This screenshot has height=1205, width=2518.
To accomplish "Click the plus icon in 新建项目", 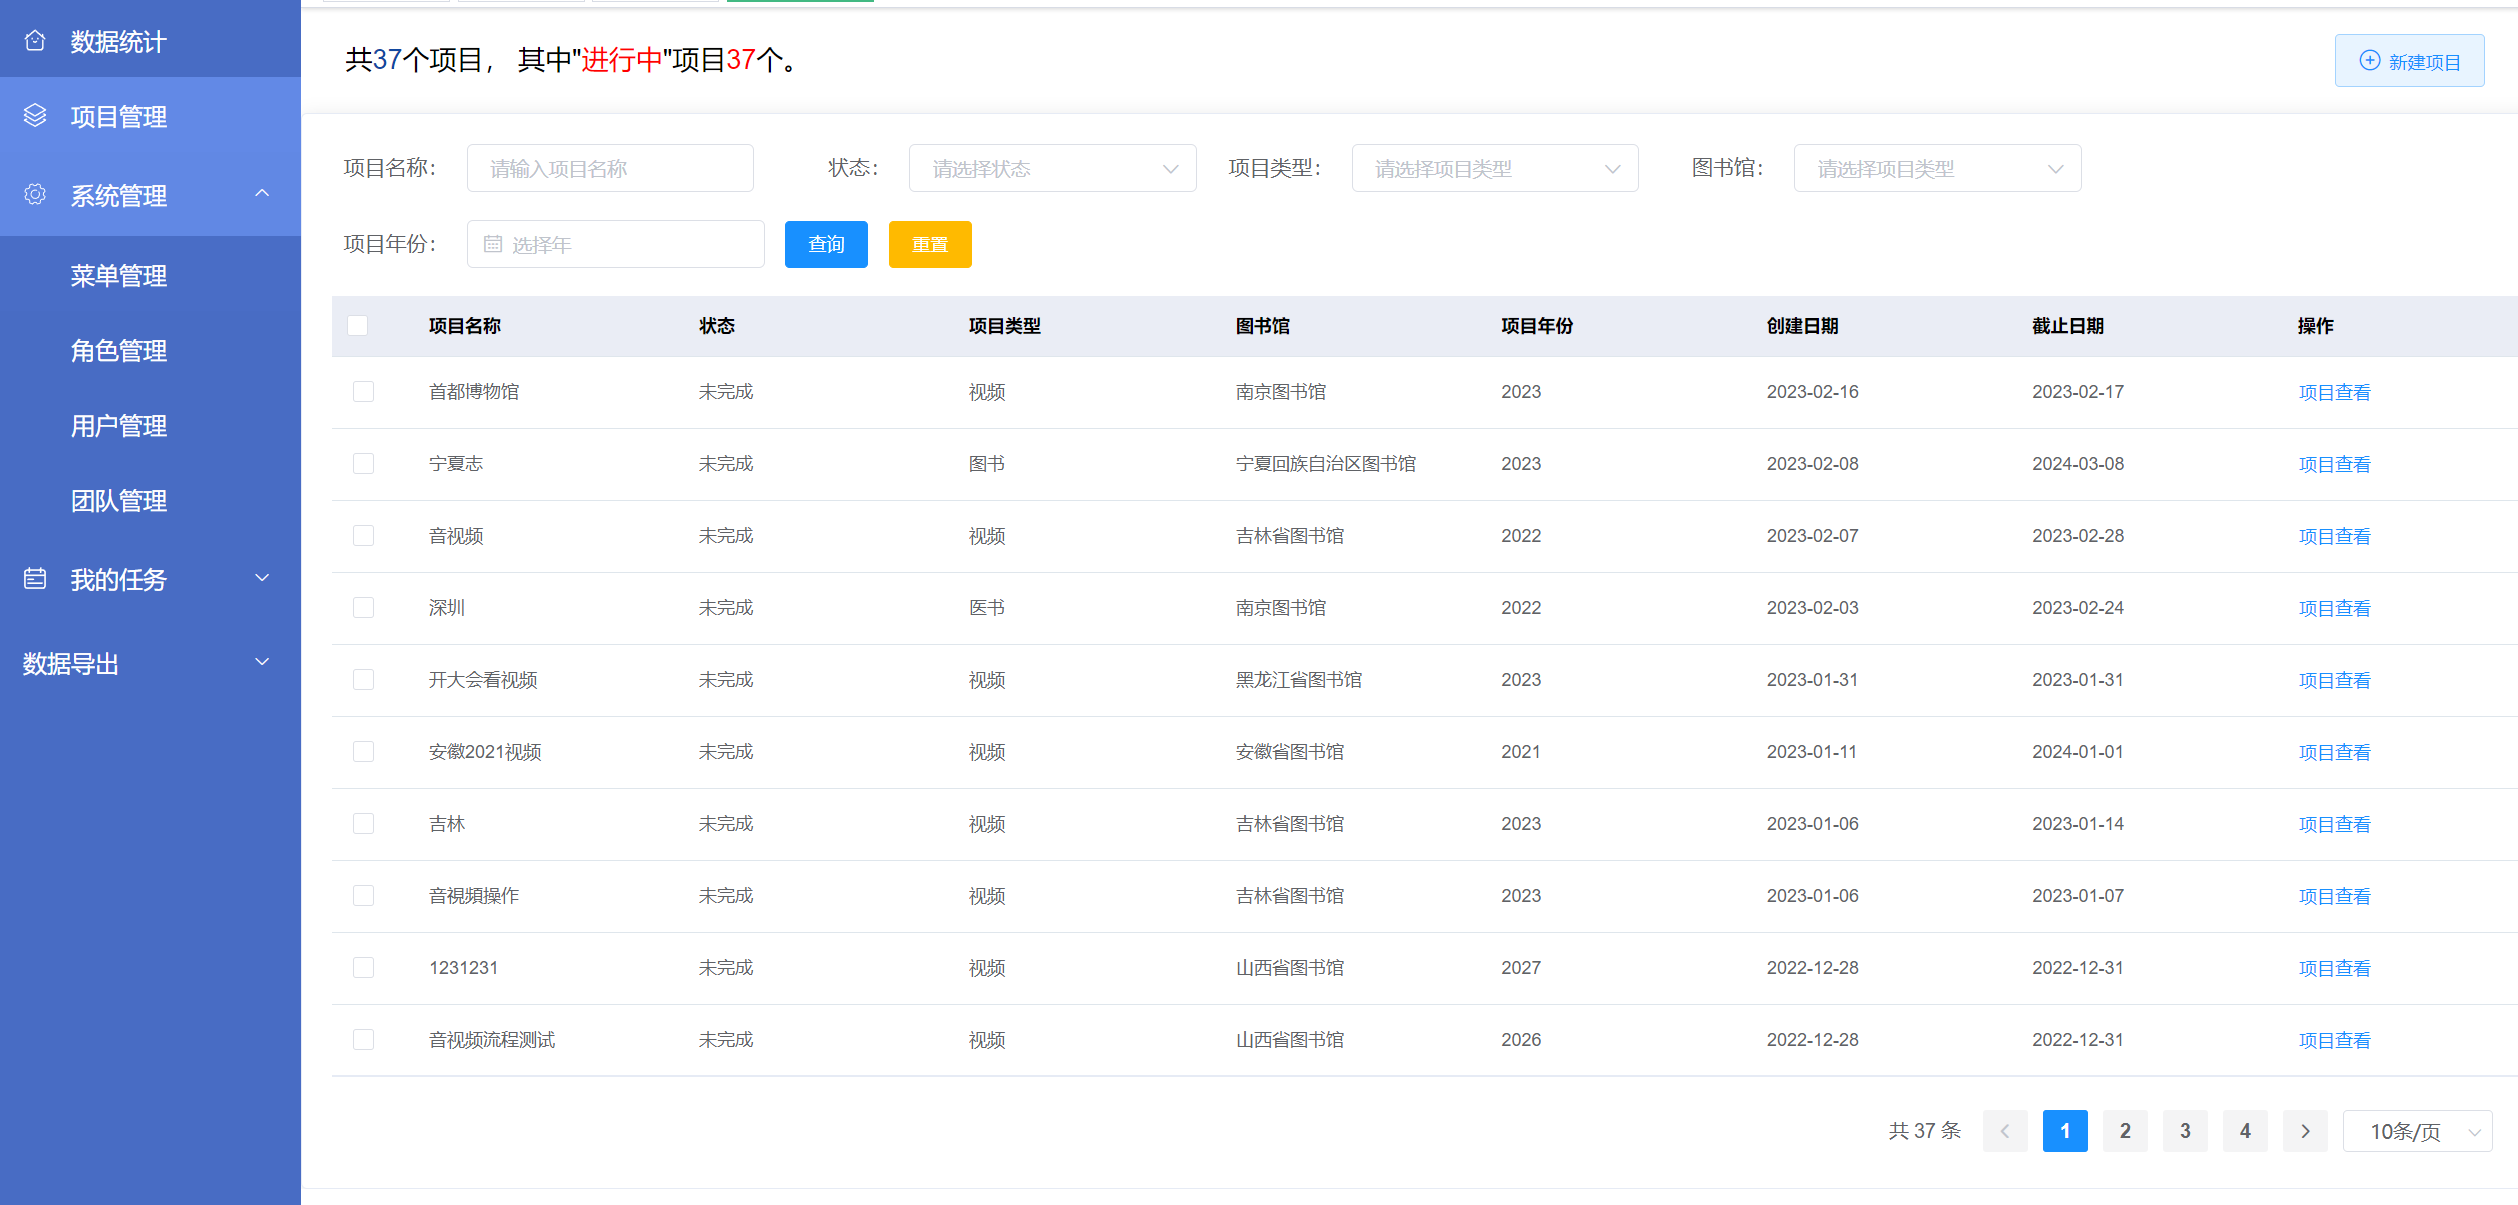I will coord(2369,60).
